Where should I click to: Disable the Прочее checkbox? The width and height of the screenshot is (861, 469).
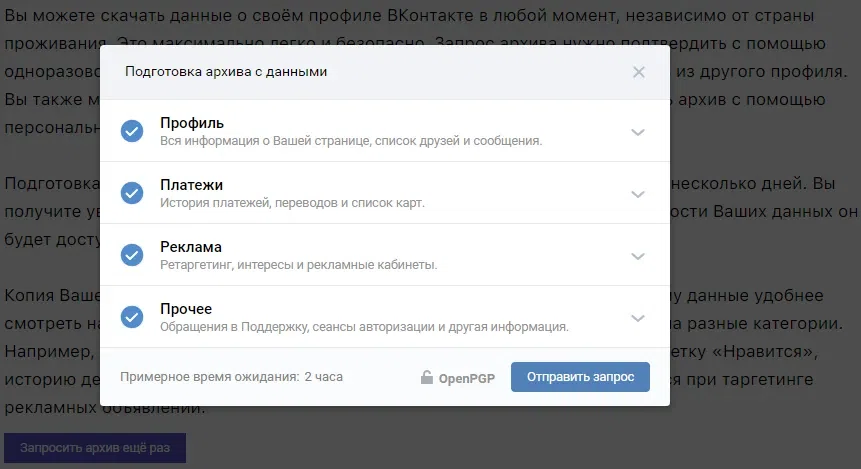click(132, 317)
